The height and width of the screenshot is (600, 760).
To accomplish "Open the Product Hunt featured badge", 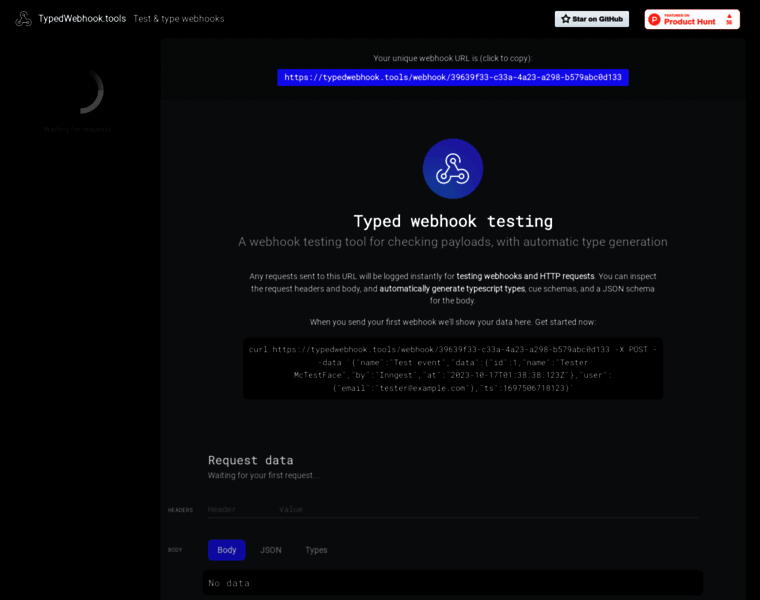I will tap(692, 19).
